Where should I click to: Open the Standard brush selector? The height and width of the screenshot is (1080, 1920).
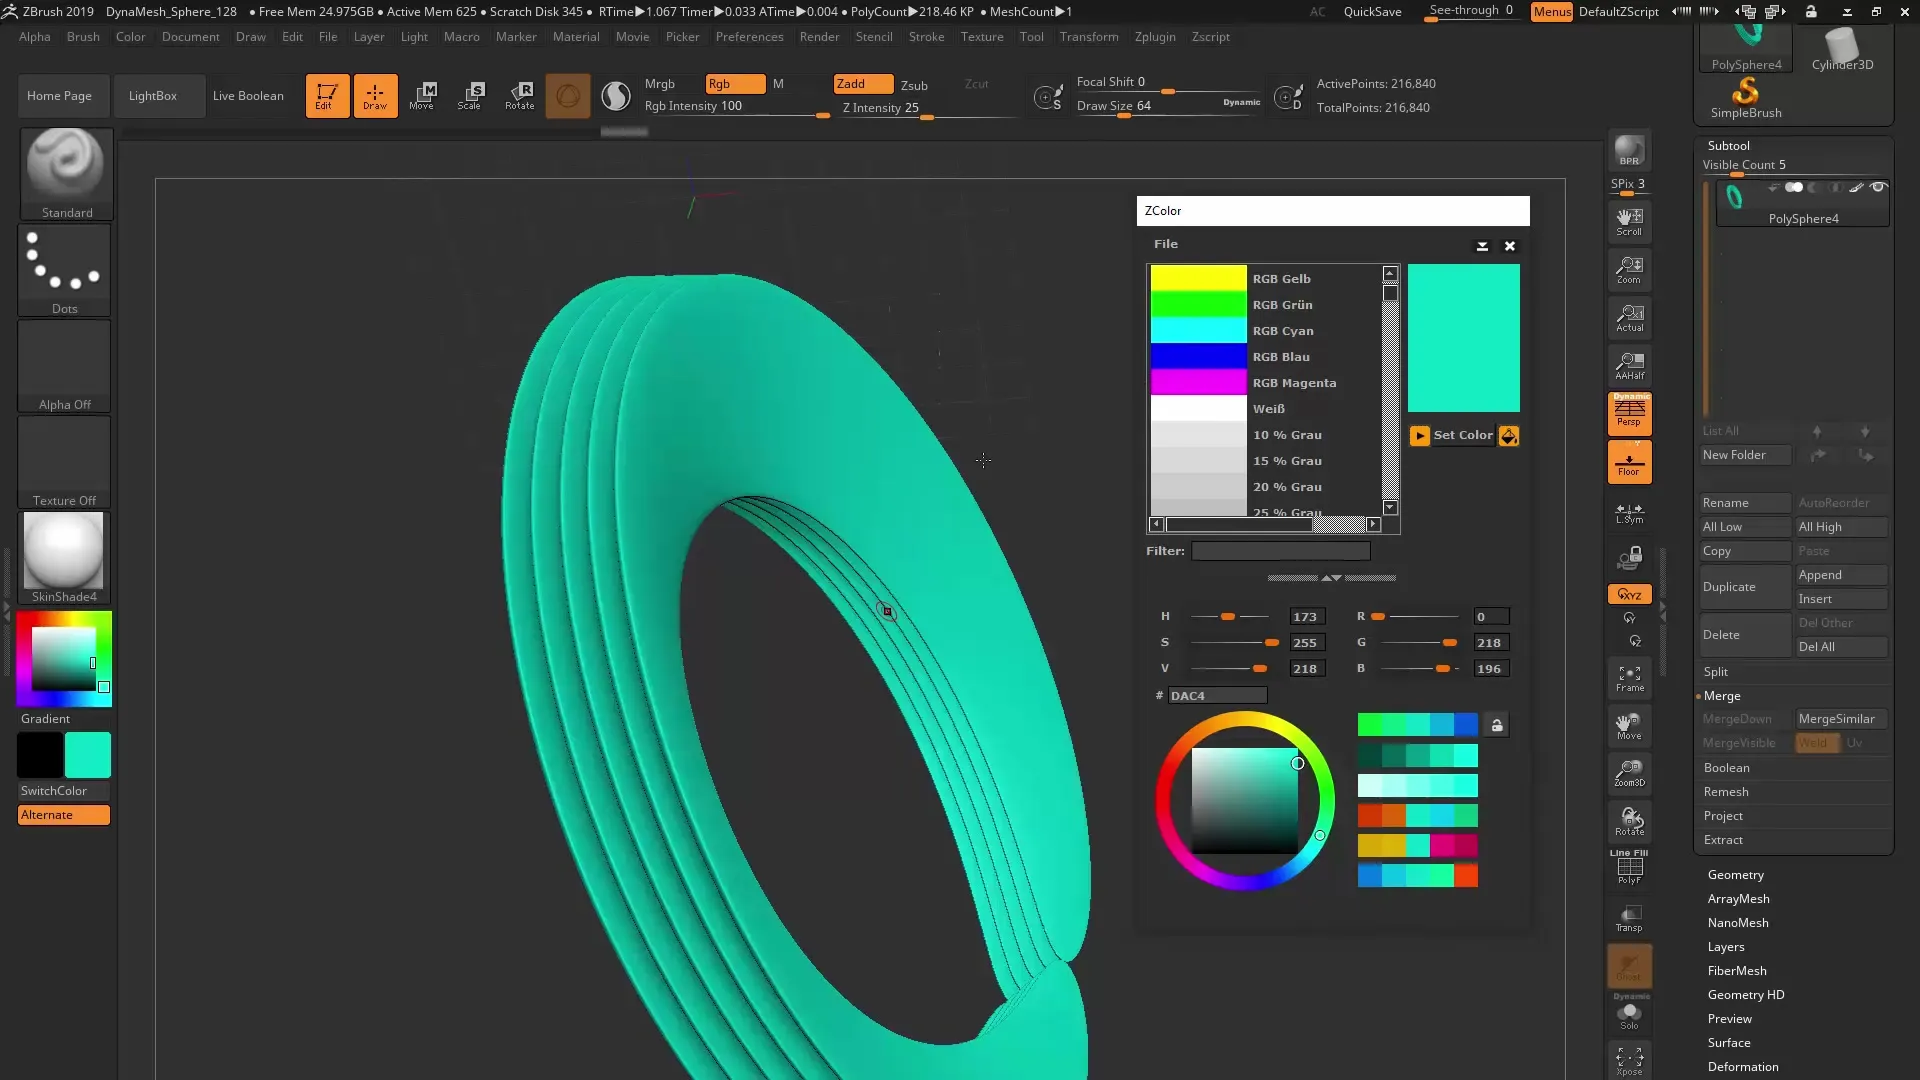point(66,174)
